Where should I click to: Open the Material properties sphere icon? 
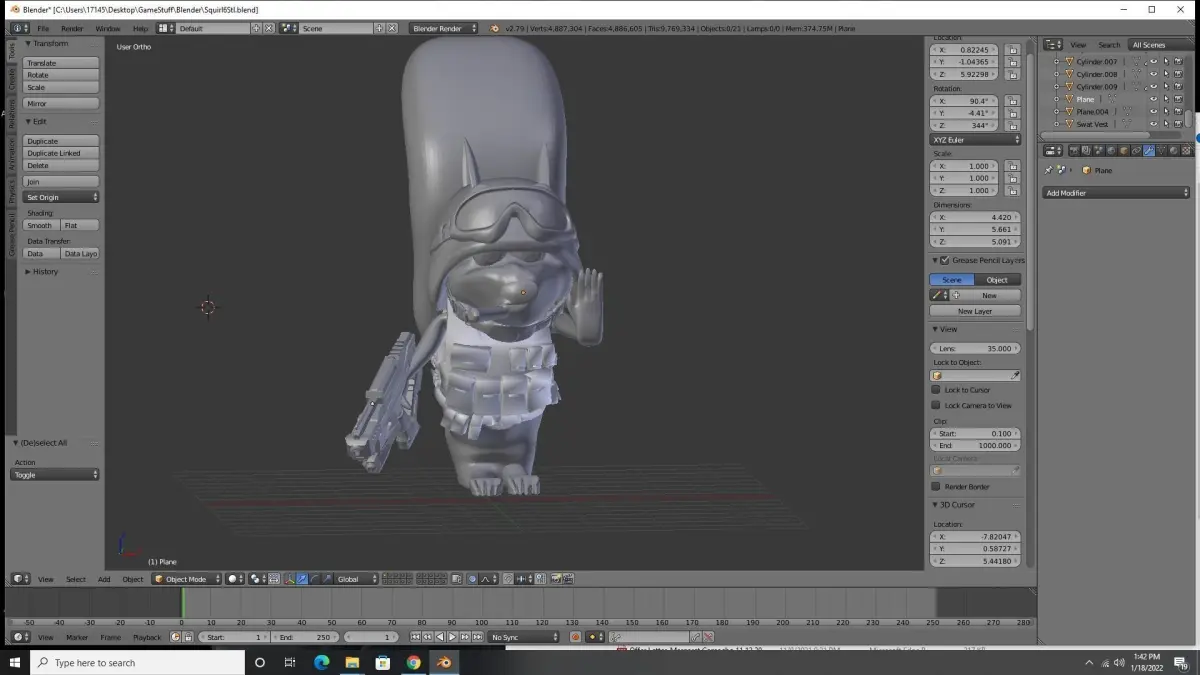[x=1173, y=150]
